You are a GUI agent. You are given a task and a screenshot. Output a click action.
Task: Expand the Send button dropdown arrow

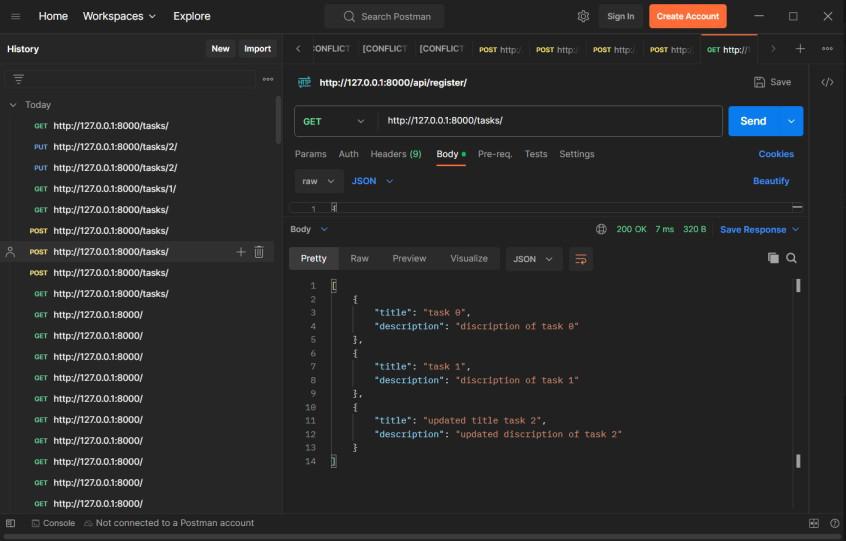[x=791, y=121]
